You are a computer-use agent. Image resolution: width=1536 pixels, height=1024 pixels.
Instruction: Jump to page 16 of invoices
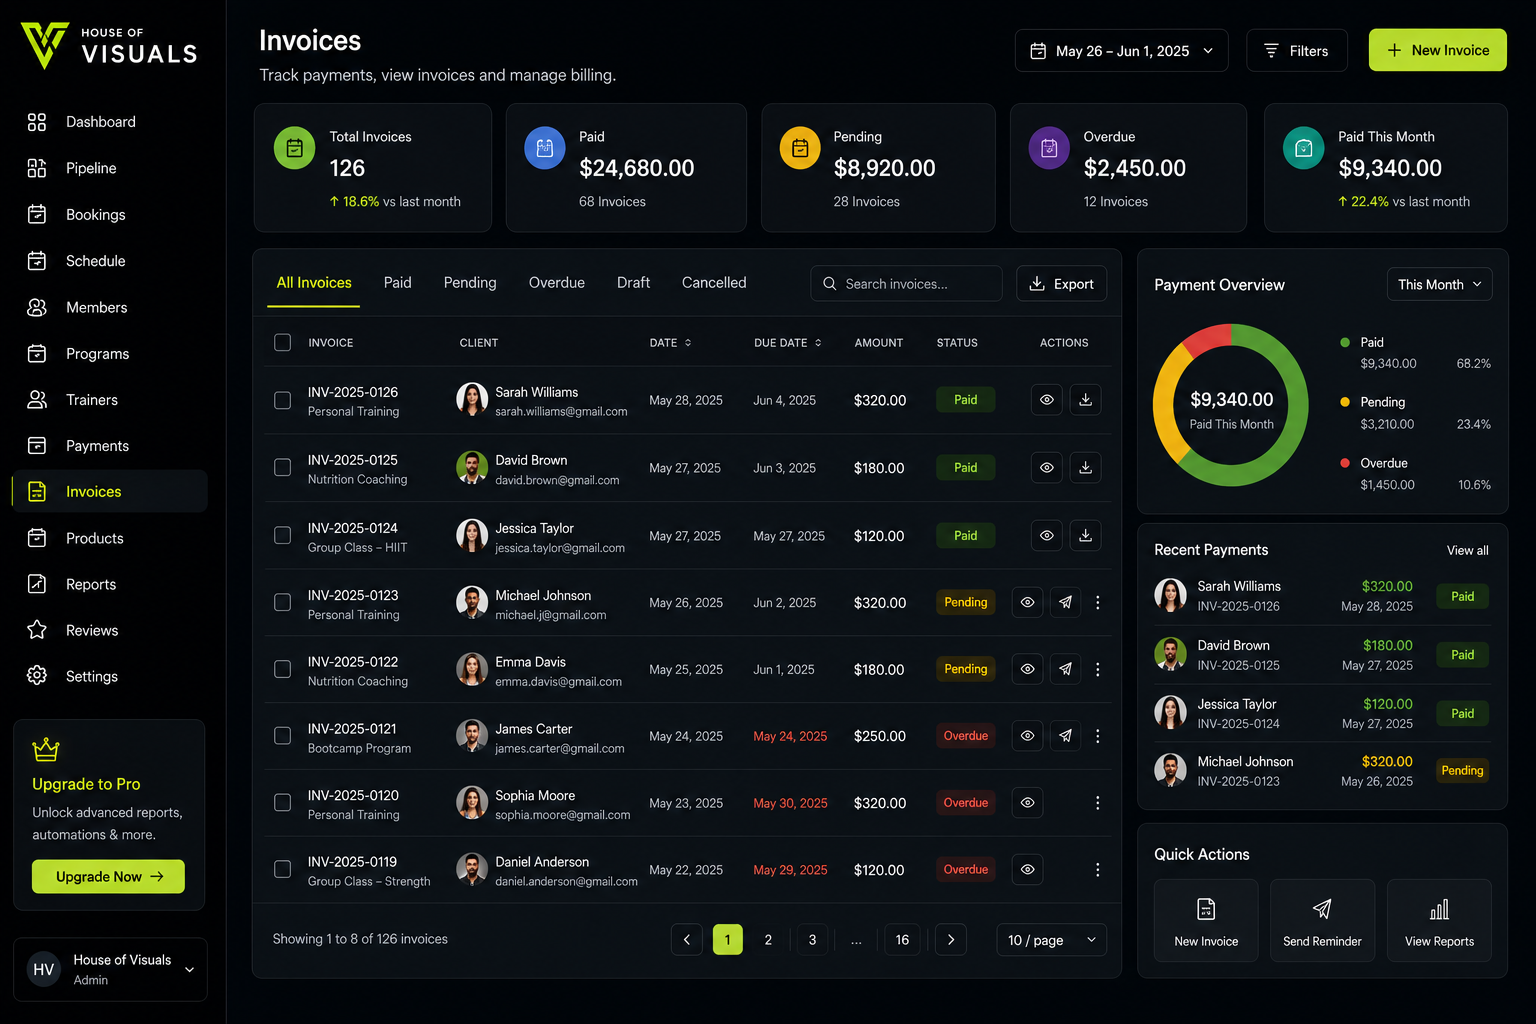(902, 940)
